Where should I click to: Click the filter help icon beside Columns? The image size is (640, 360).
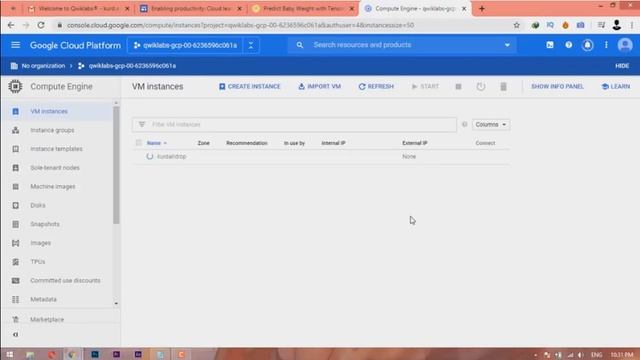tap(464, 124)
